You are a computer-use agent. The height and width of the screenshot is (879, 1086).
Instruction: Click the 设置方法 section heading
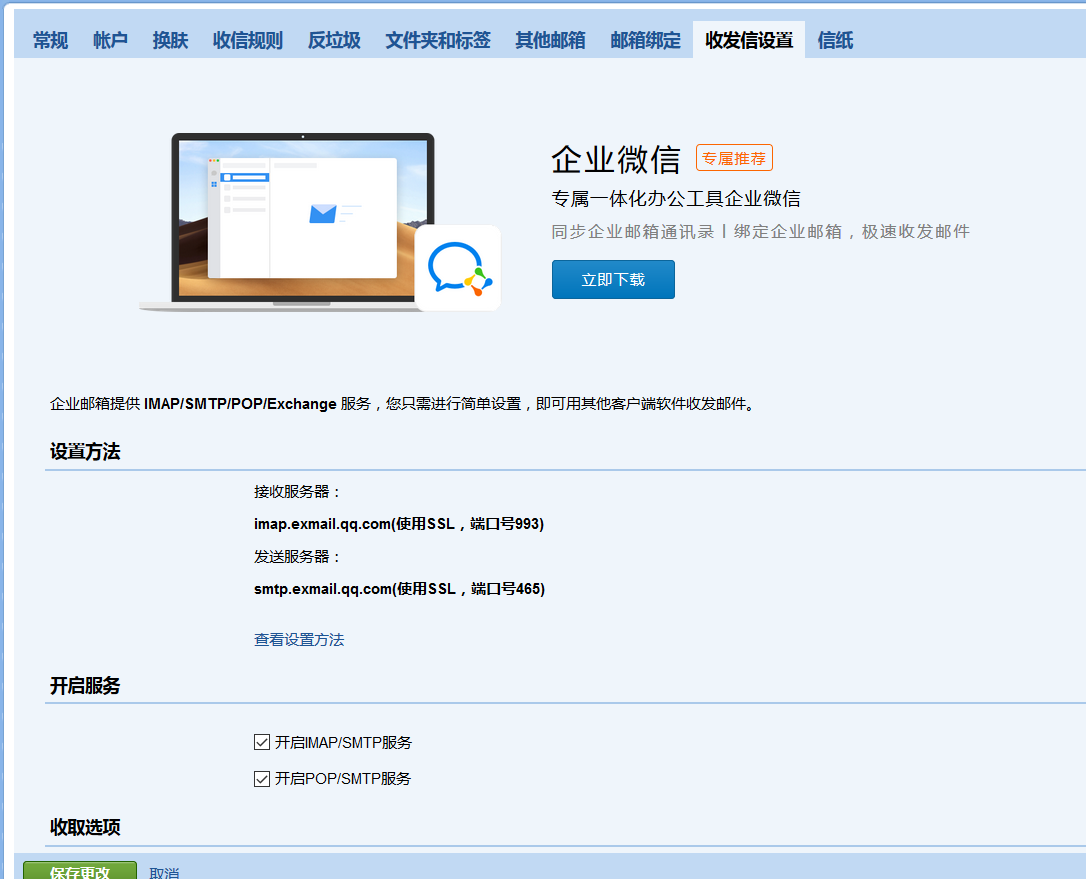[x=85, y=452]
